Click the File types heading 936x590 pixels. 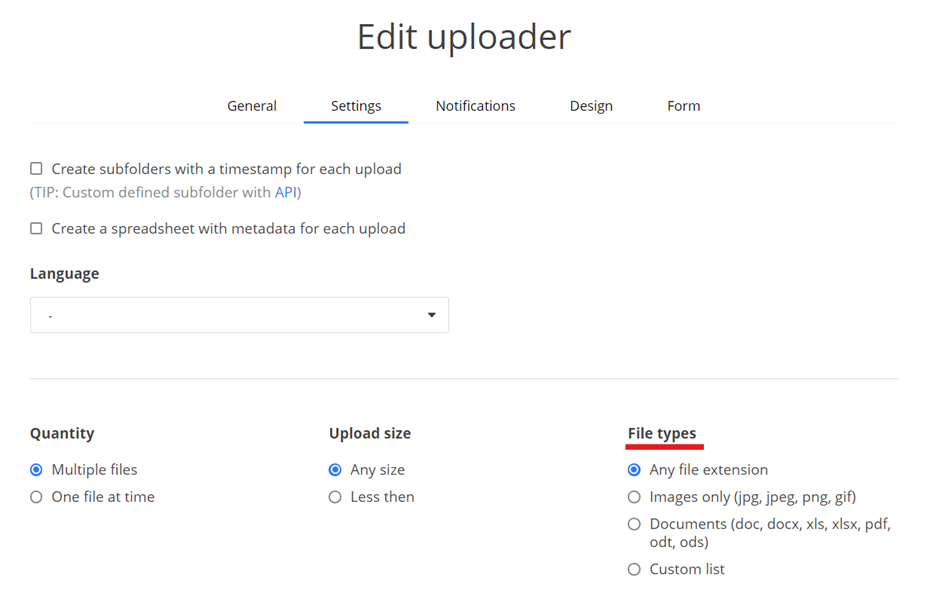(662, 433)
